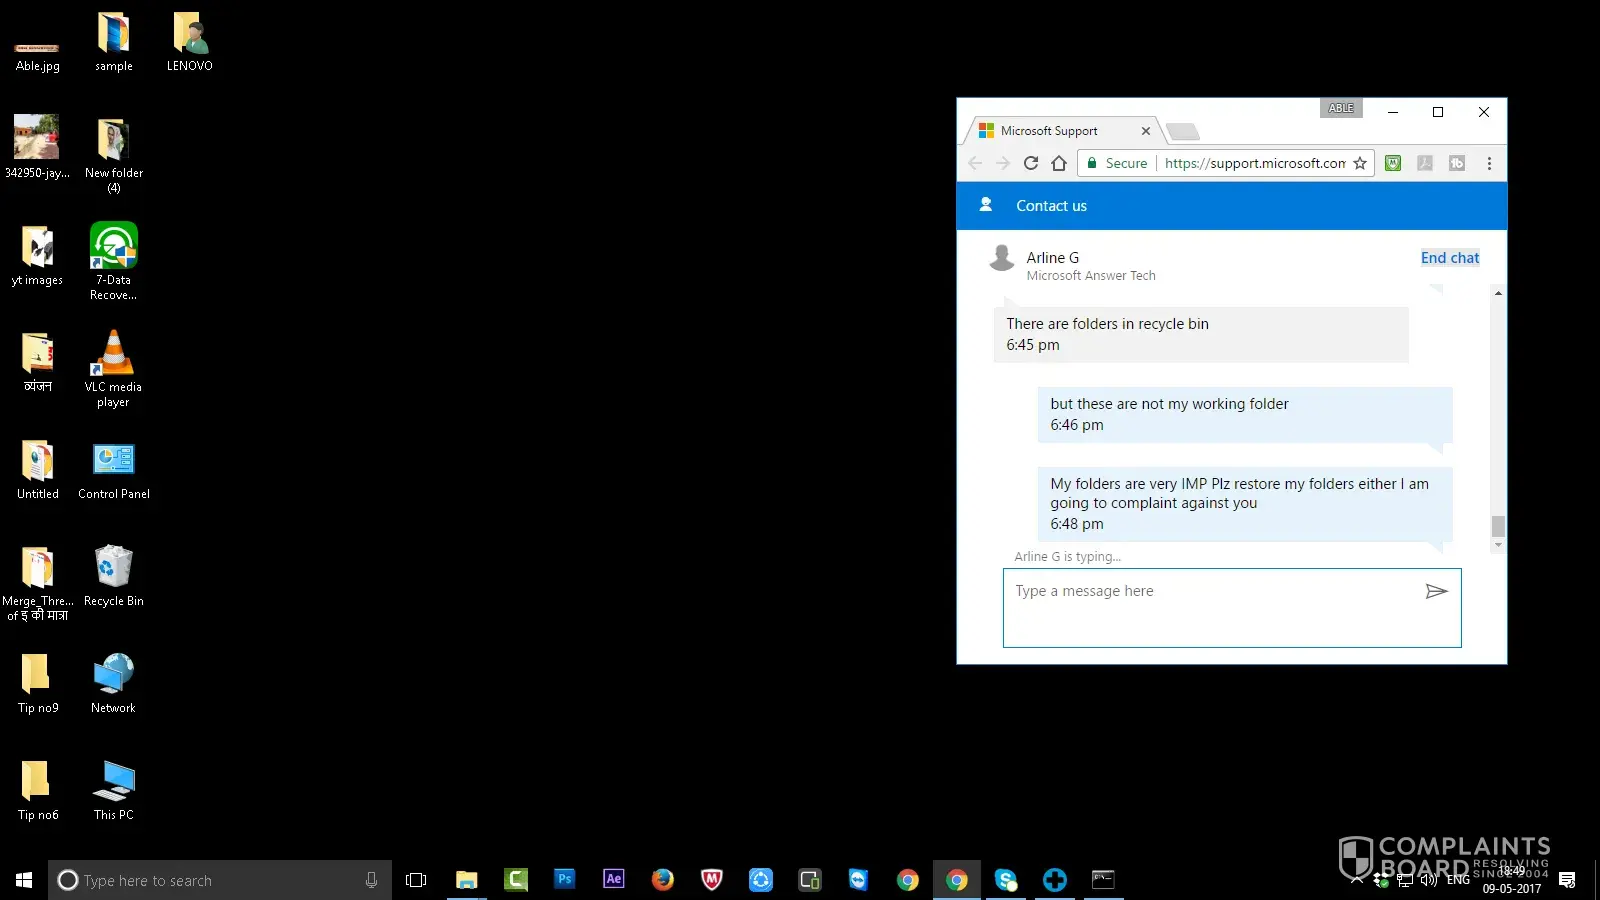Screen dimensions: 1600x900
Task: Send message using the arrow icon
Action: (1436, 591)
